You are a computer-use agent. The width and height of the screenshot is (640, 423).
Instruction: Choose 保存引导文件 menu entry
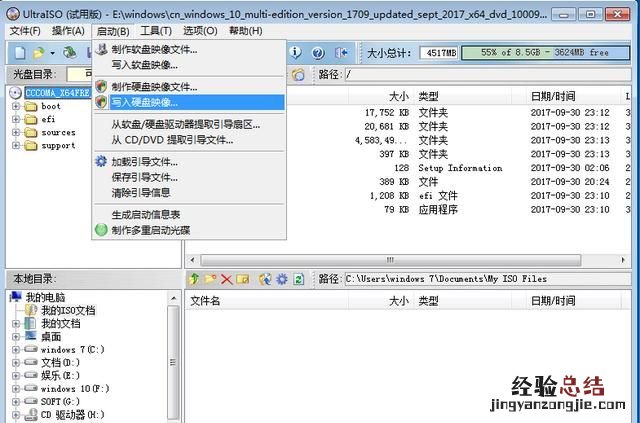pos(144,178)
